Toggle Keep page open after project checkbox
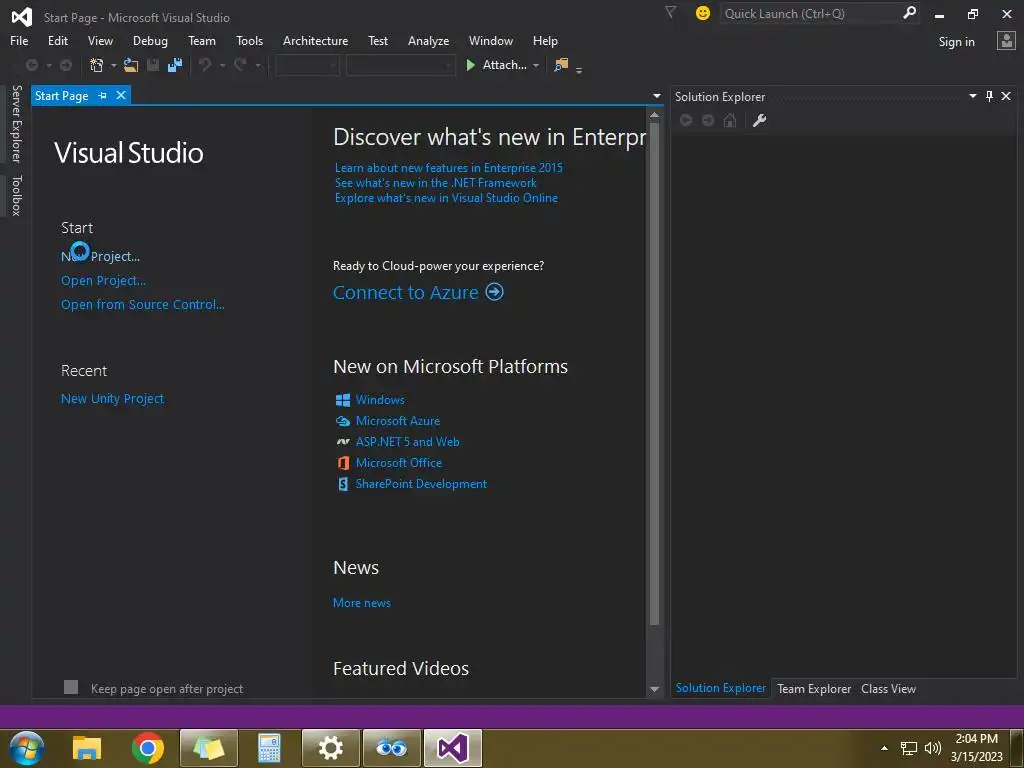 coord(71,687)
